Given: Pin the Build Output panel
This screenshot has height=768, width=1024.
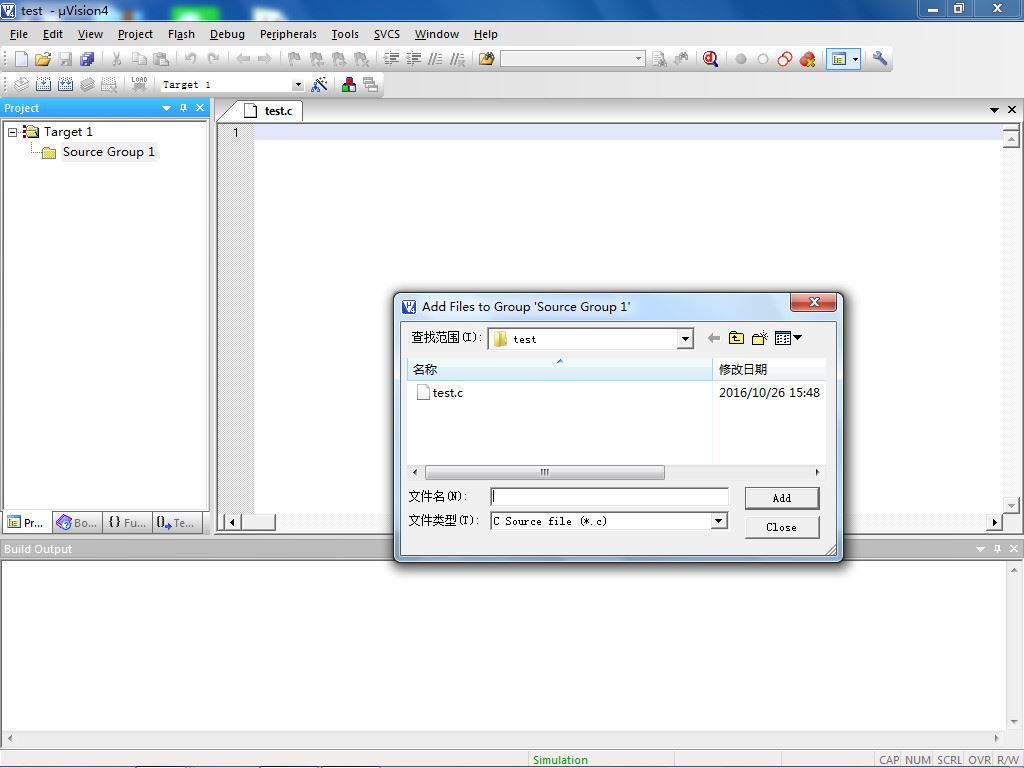Looking at the screenshot, I should pos(997,549).
